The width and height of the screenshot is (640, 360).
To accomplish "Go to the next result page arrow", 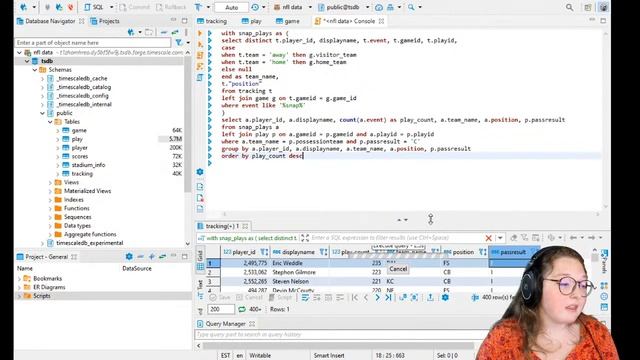I will [x=377, y=298].
